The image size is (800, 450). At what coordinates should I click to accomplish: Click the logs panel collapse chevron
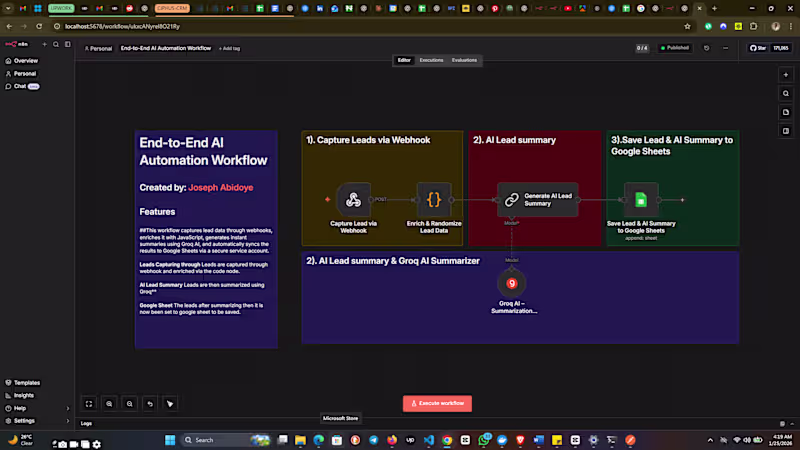[792, 423]
